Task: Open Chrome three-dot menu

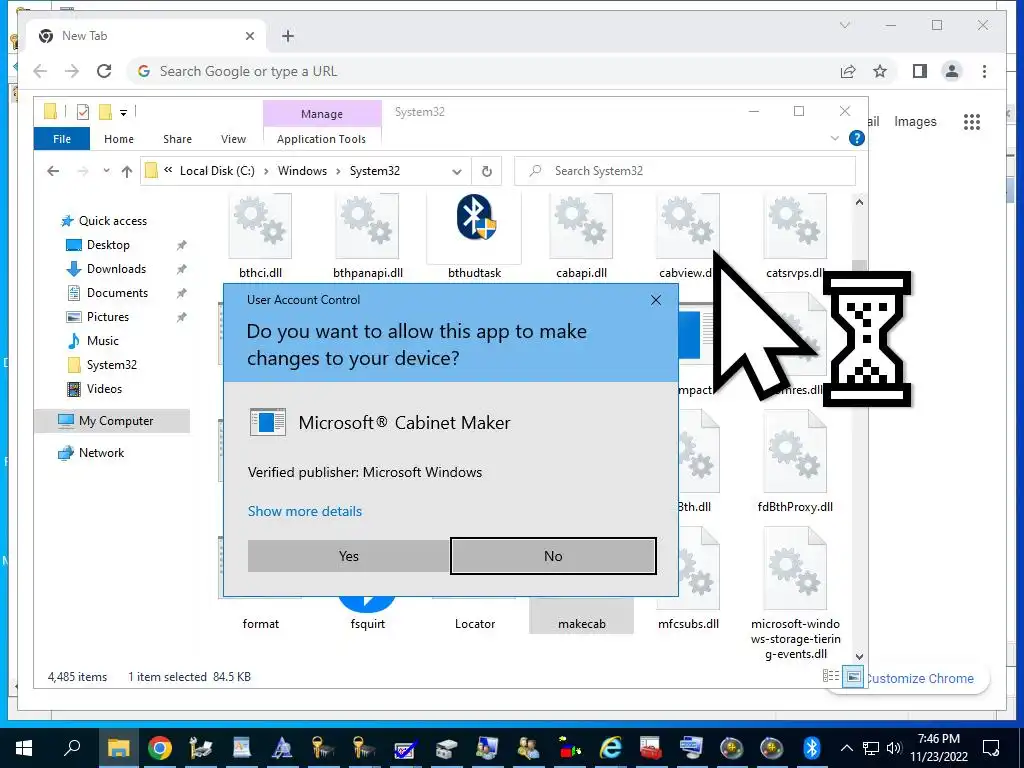Action: (x=984, y=71)
